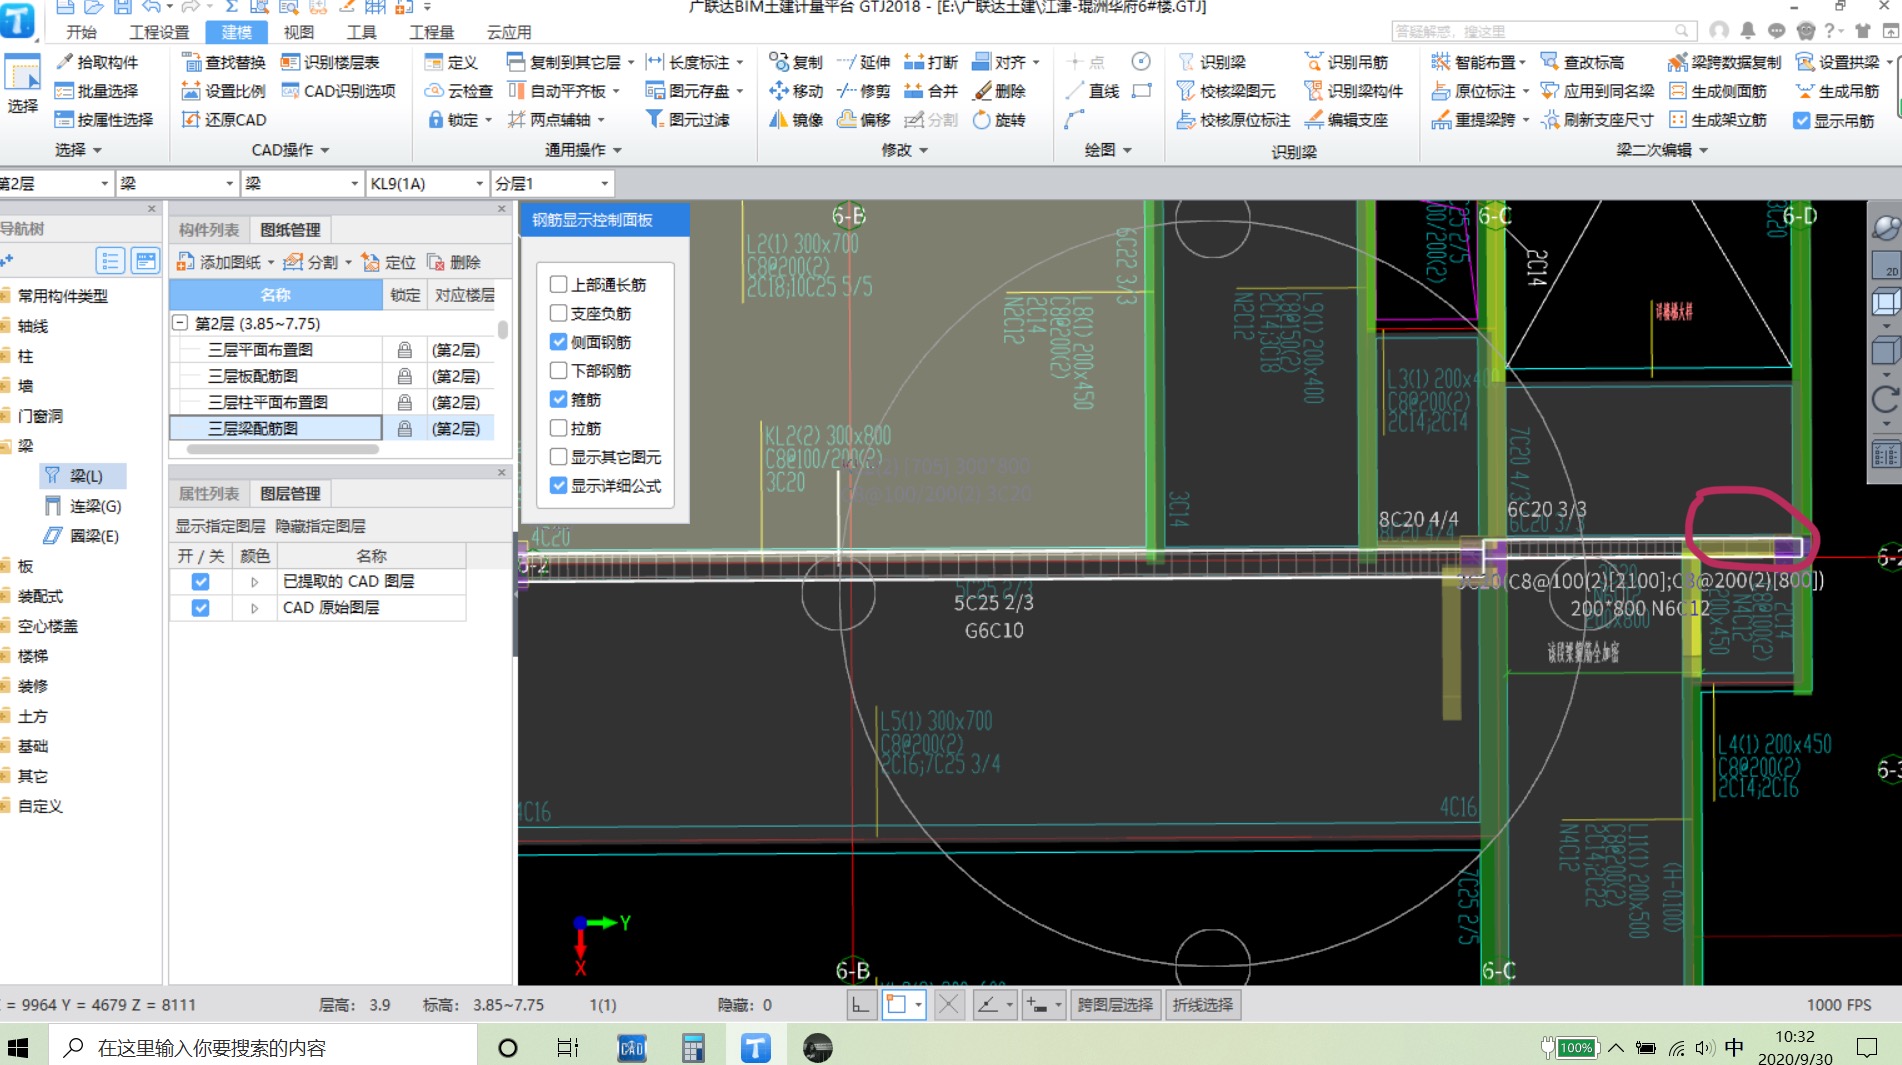Click 刷新支座尺寸 tool
The width and height of the screenshot is (1902, 1065).
pos(1597,120)
